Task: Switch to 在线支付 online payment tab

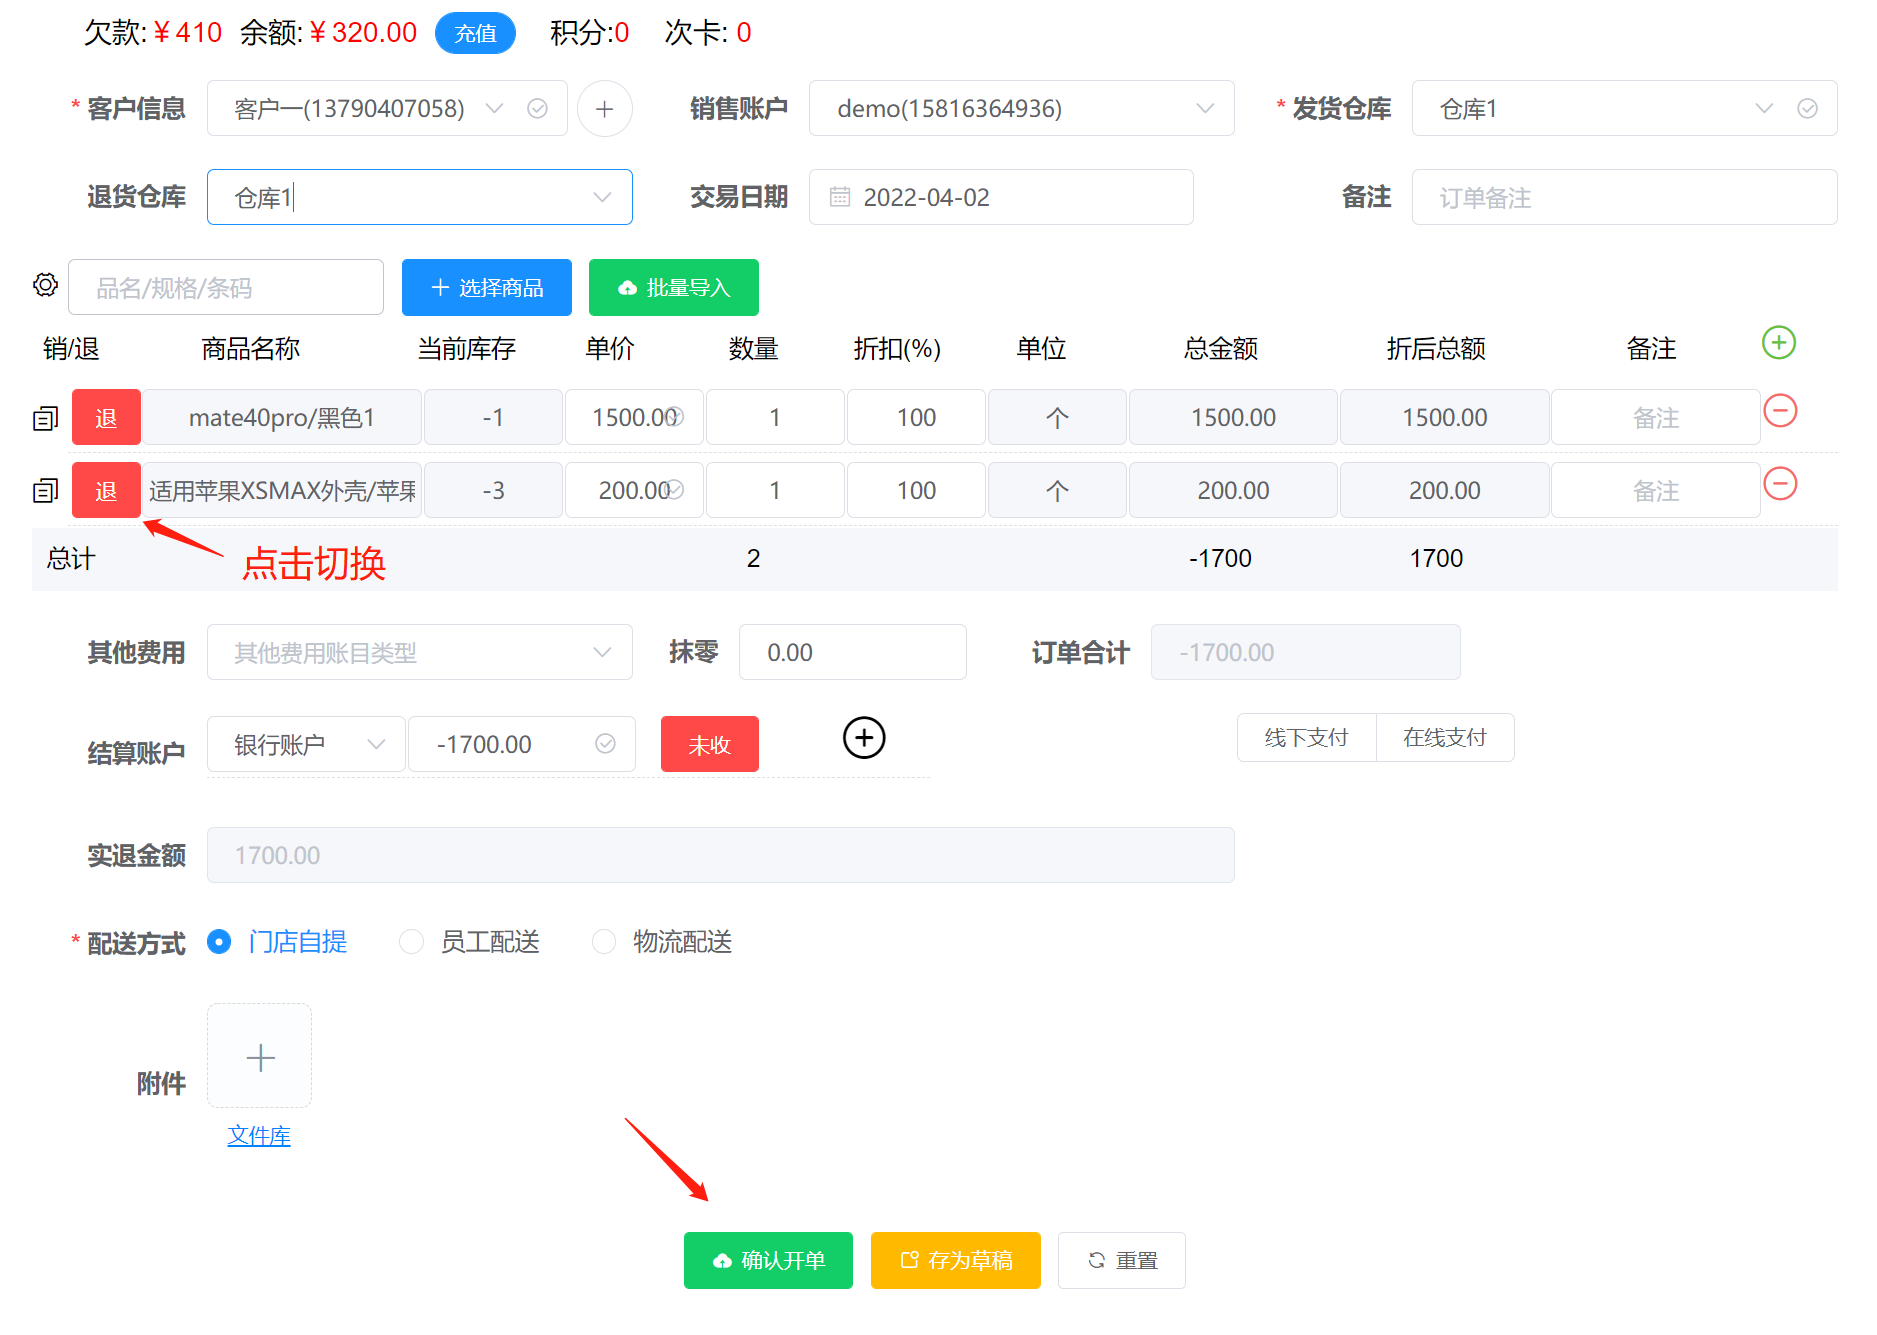Action: (x=1445, y=737)
